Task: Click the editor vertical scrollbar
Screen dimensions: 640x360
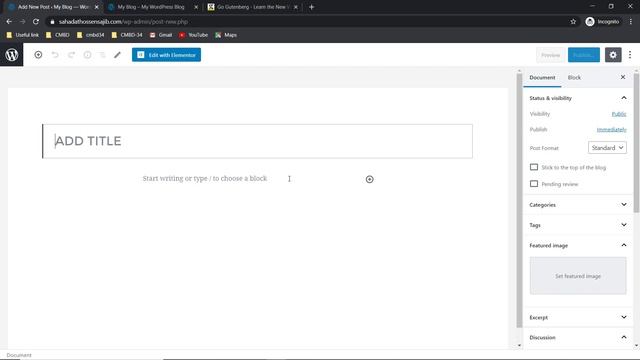Action: coord(519,200)
